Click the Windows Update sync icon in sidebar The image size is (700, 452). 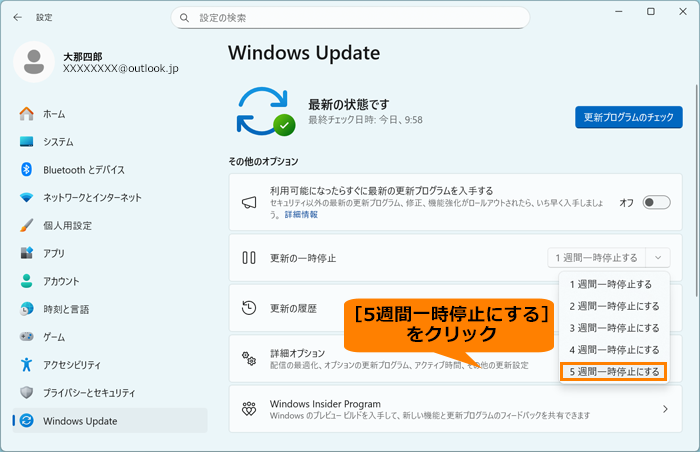pyautogui.click(x=26, y=420)
